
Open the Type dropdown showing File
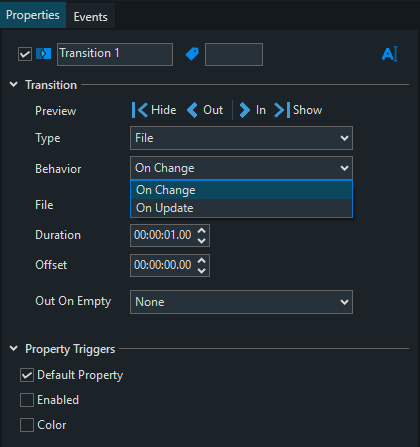click(241, 138)
